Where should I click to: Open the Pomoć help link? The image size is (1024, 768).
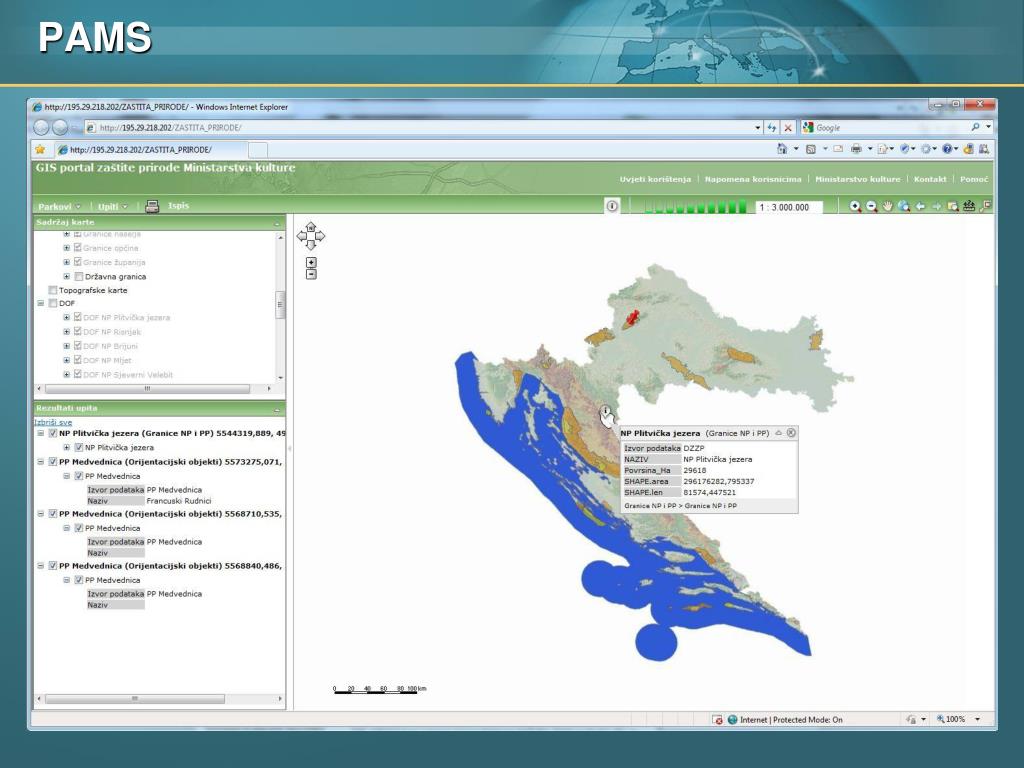(x=974, y=179)
